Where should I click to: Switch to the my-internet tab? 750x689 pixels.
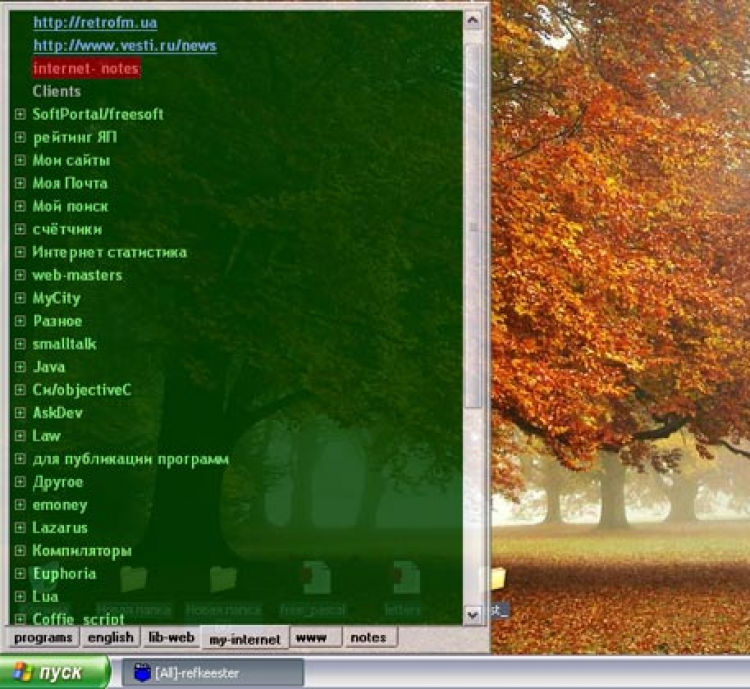click(245, 638)
